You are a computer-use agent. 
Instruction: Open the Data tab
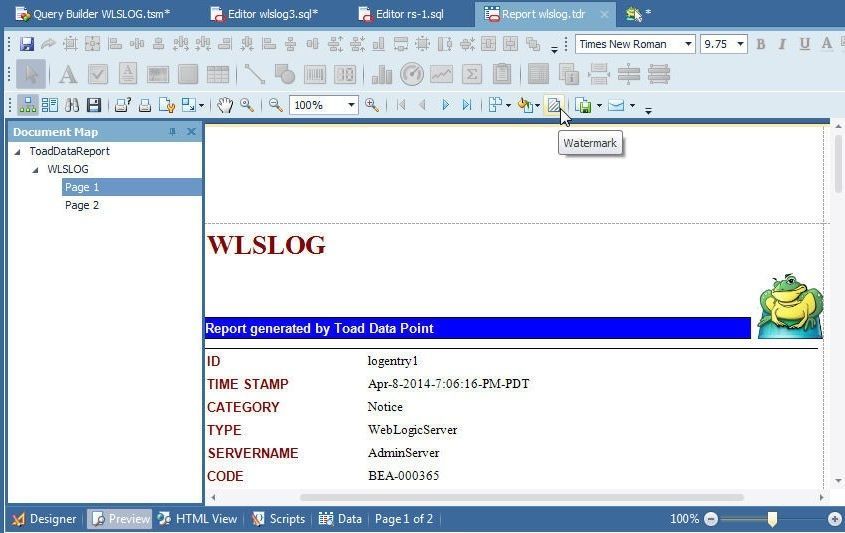[x=340, y=519]
